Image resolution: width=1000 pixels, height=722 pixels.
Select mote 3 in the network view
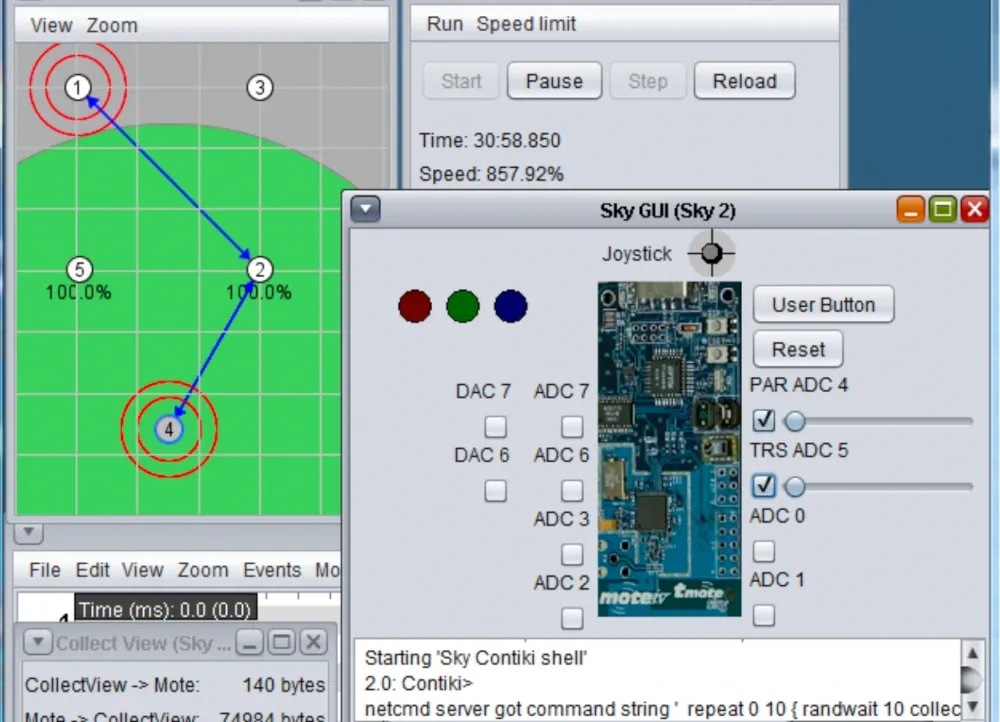(260, 88)
